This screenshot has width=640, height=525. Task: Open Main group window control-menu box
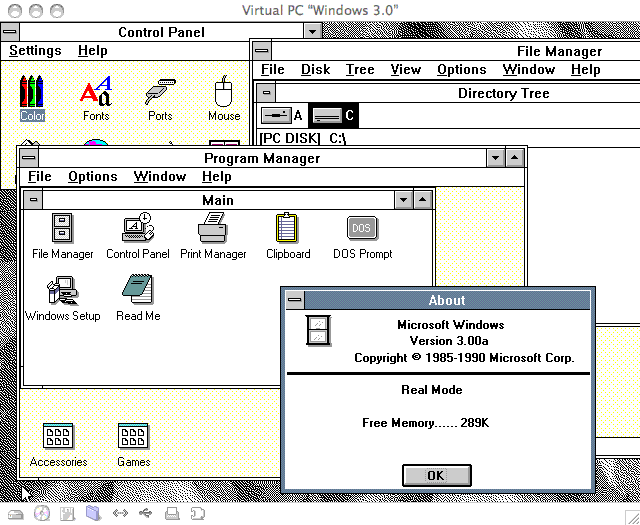coord(33,200)
